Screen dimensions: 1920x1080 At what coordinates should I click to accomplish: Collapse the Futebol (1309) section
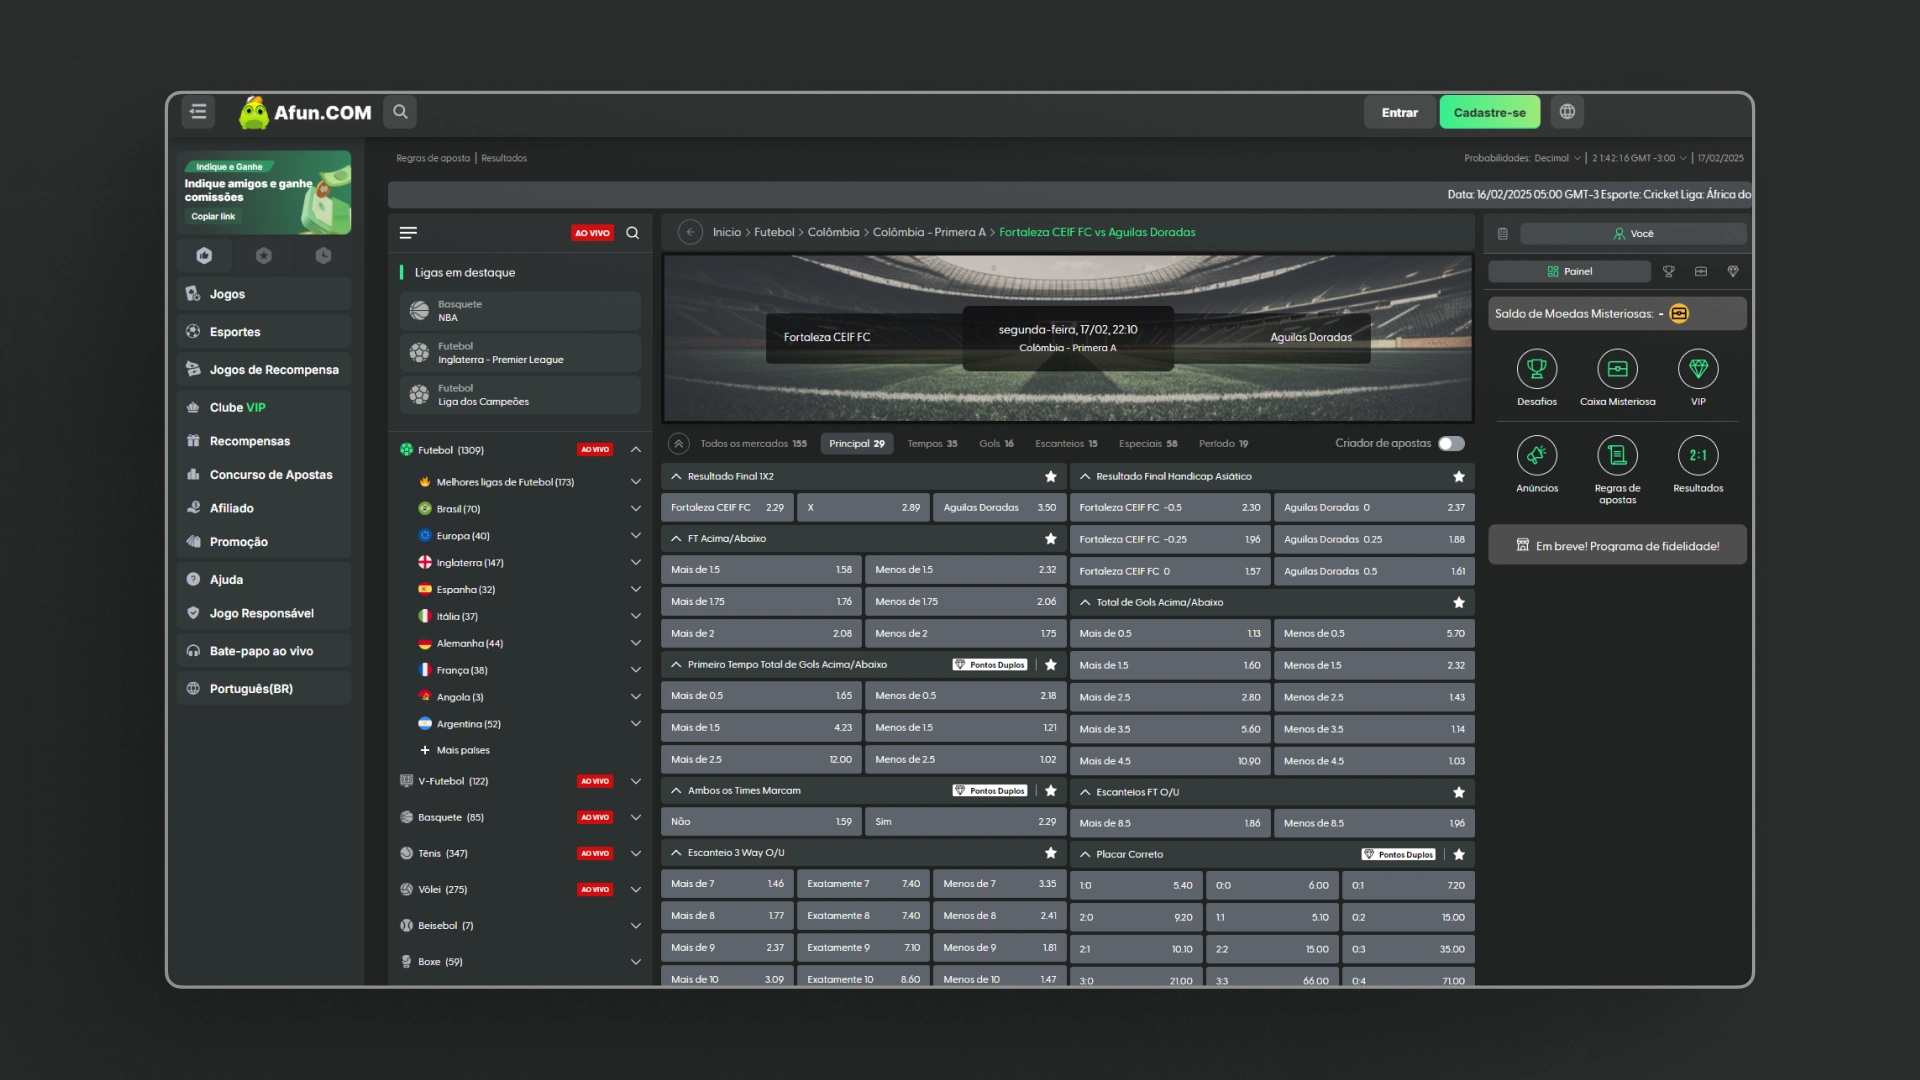coord(635,450)
